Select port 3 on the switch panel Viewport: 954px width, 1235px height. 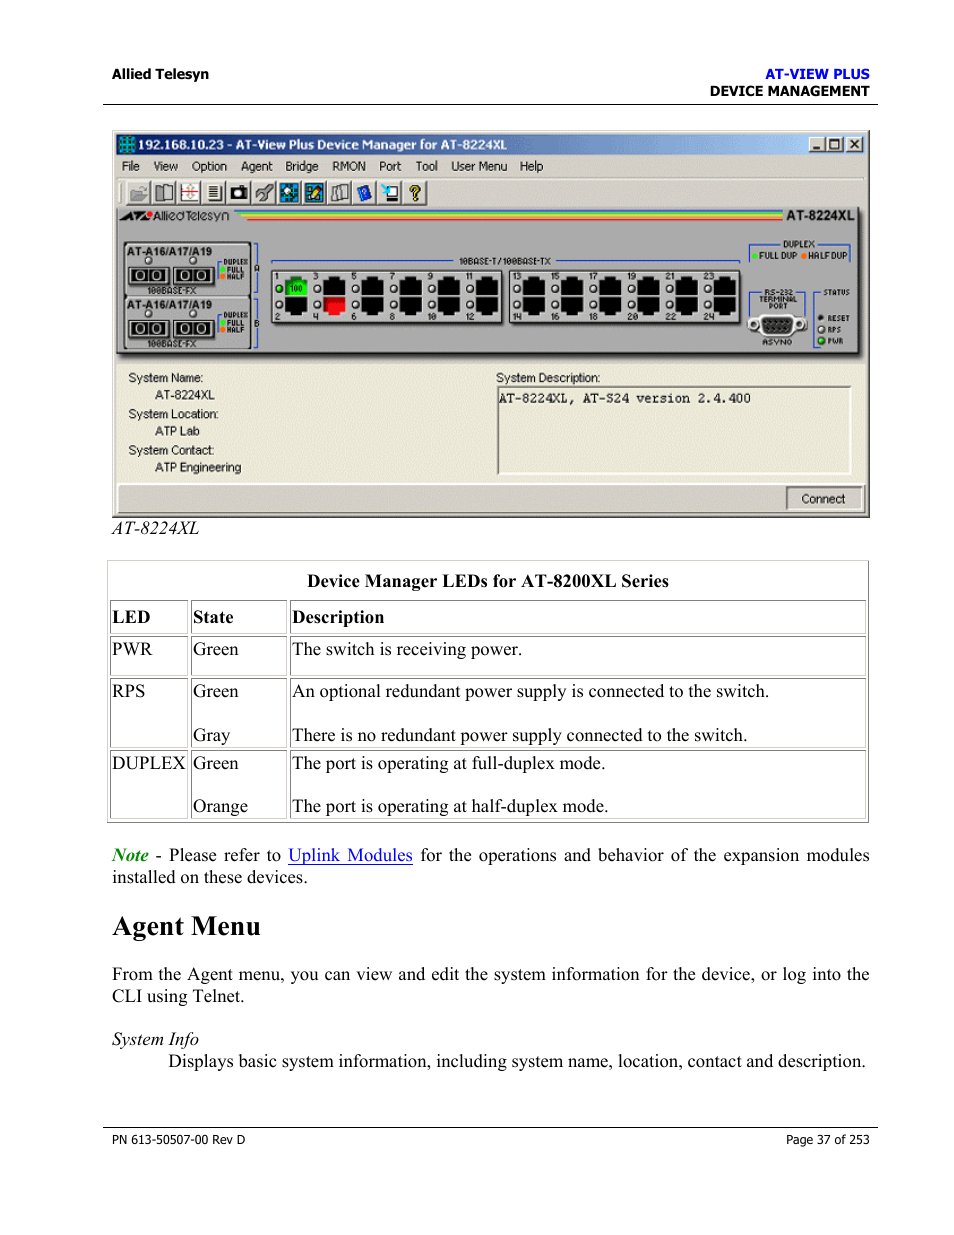[334, 288]
